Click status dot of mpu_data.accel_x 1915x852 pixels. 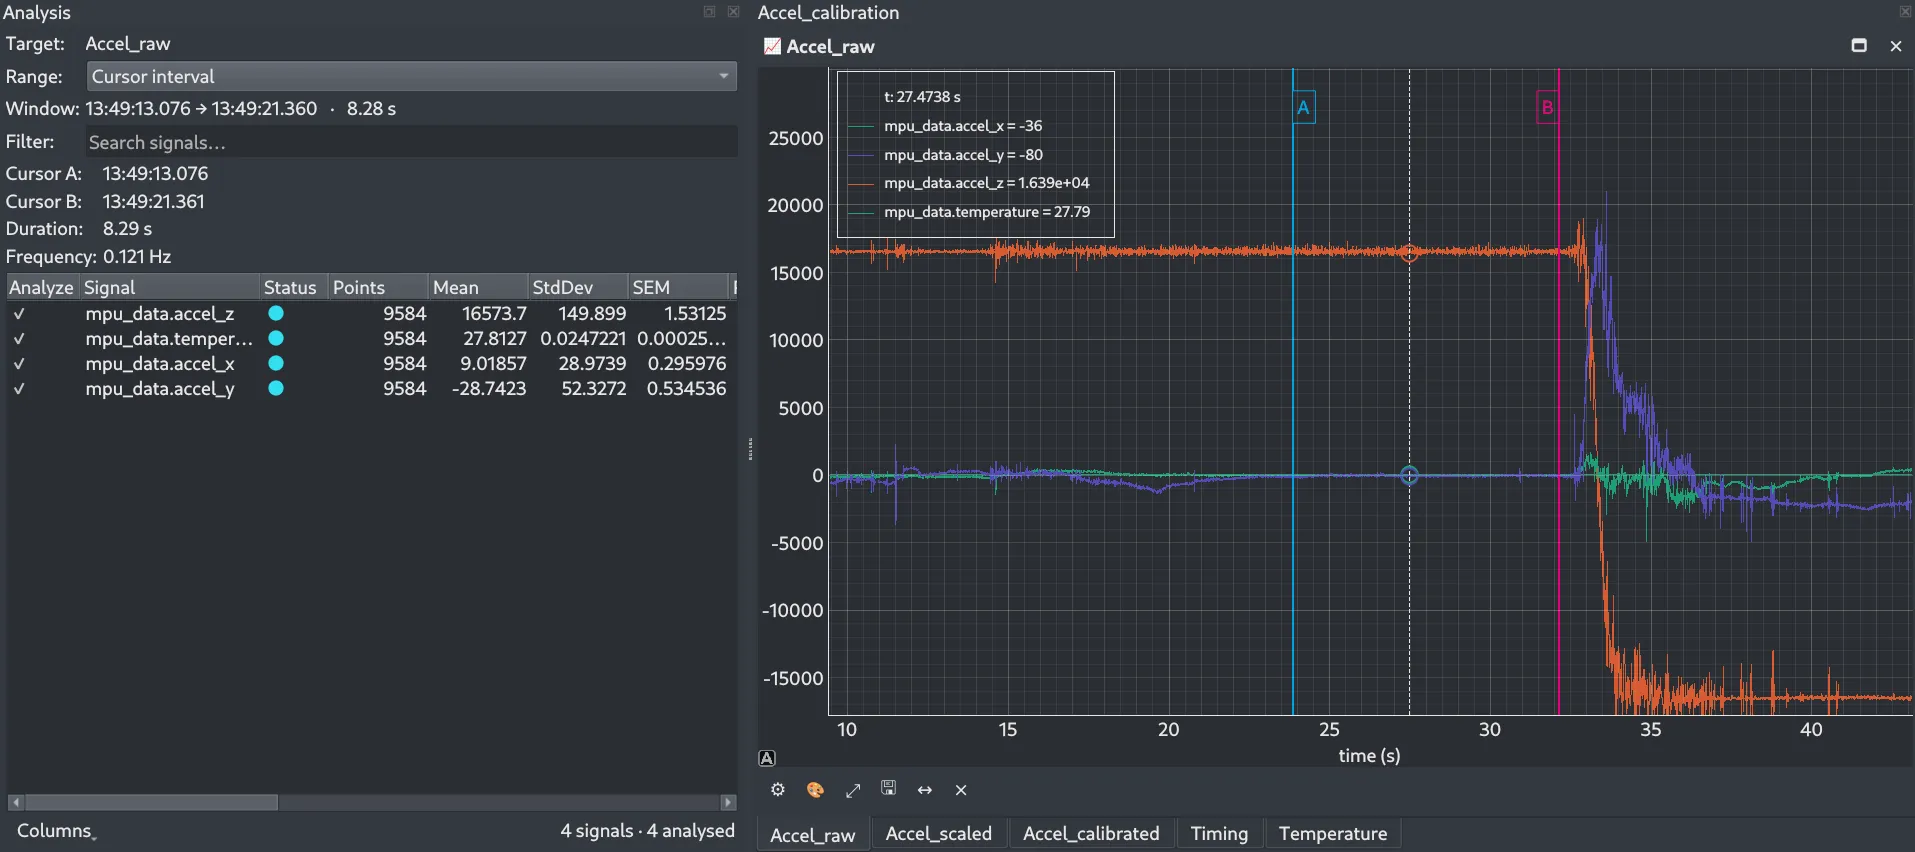[x=276, y=363]
